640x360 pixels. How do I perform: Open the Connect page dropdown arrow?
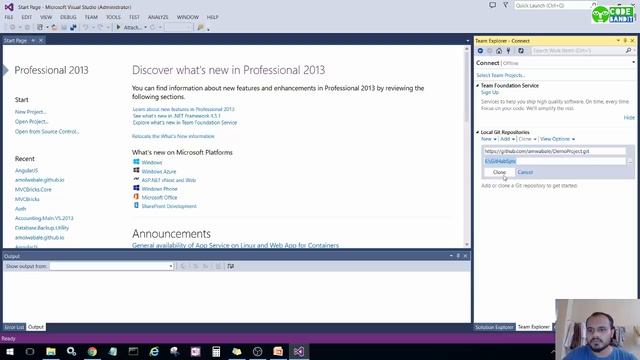coord(633,63)
